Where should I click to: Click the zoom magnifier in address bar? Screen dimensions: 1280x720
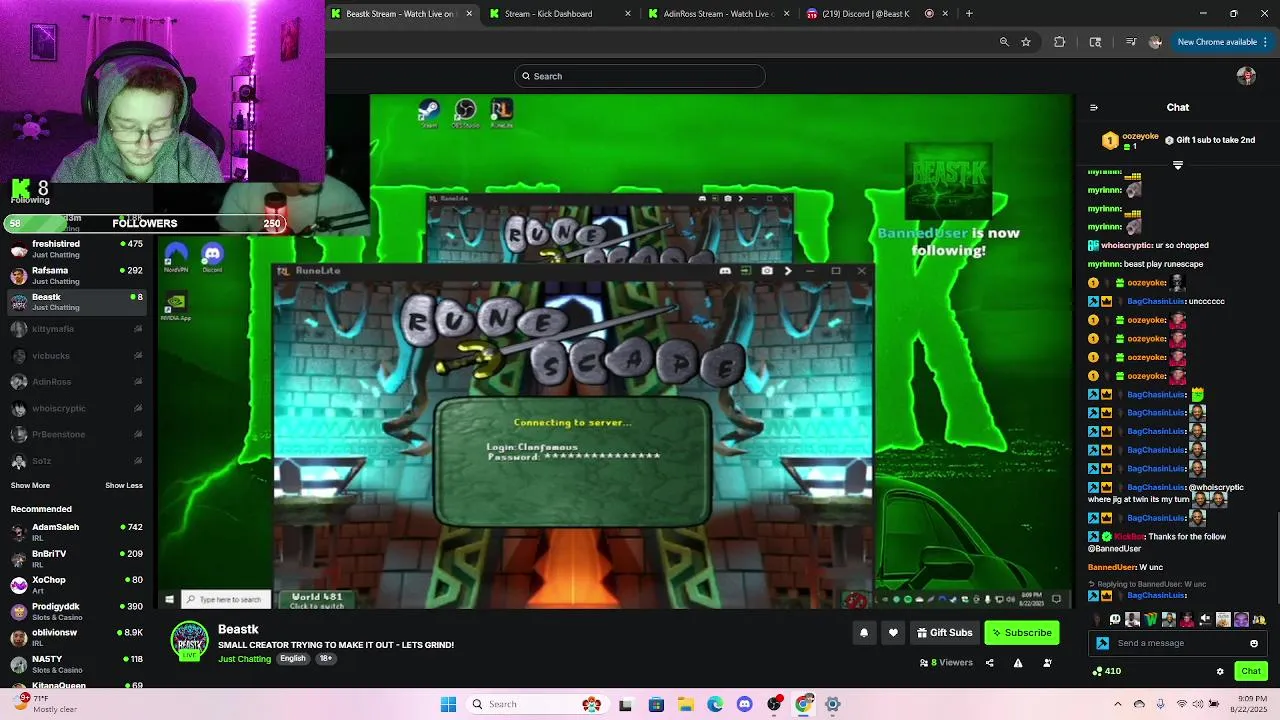pos(1004,42)
